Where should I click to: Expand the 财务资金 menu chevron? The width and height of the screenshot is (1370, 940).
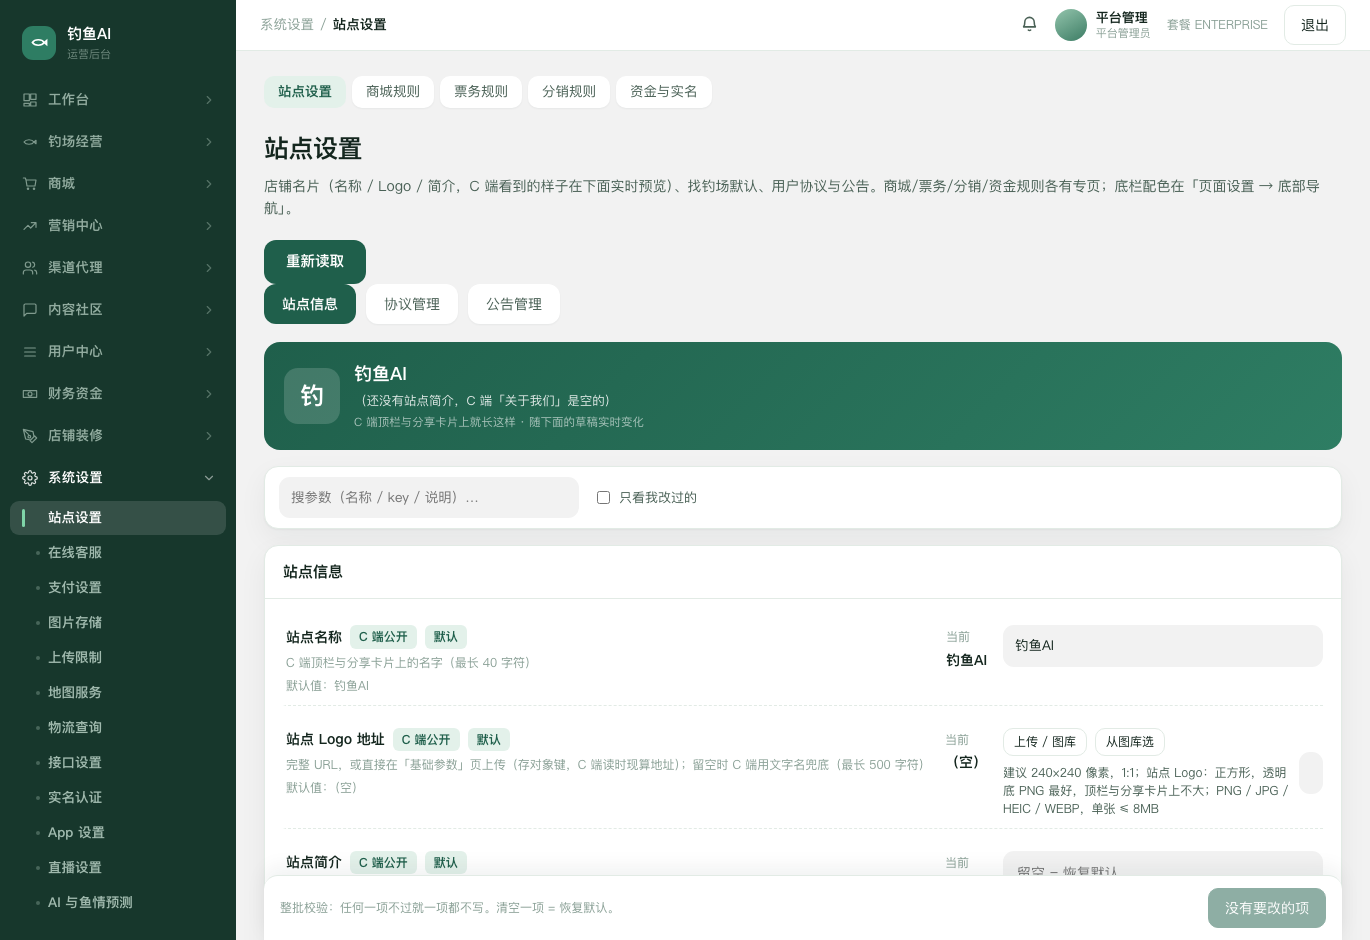(x=209, y=394)
